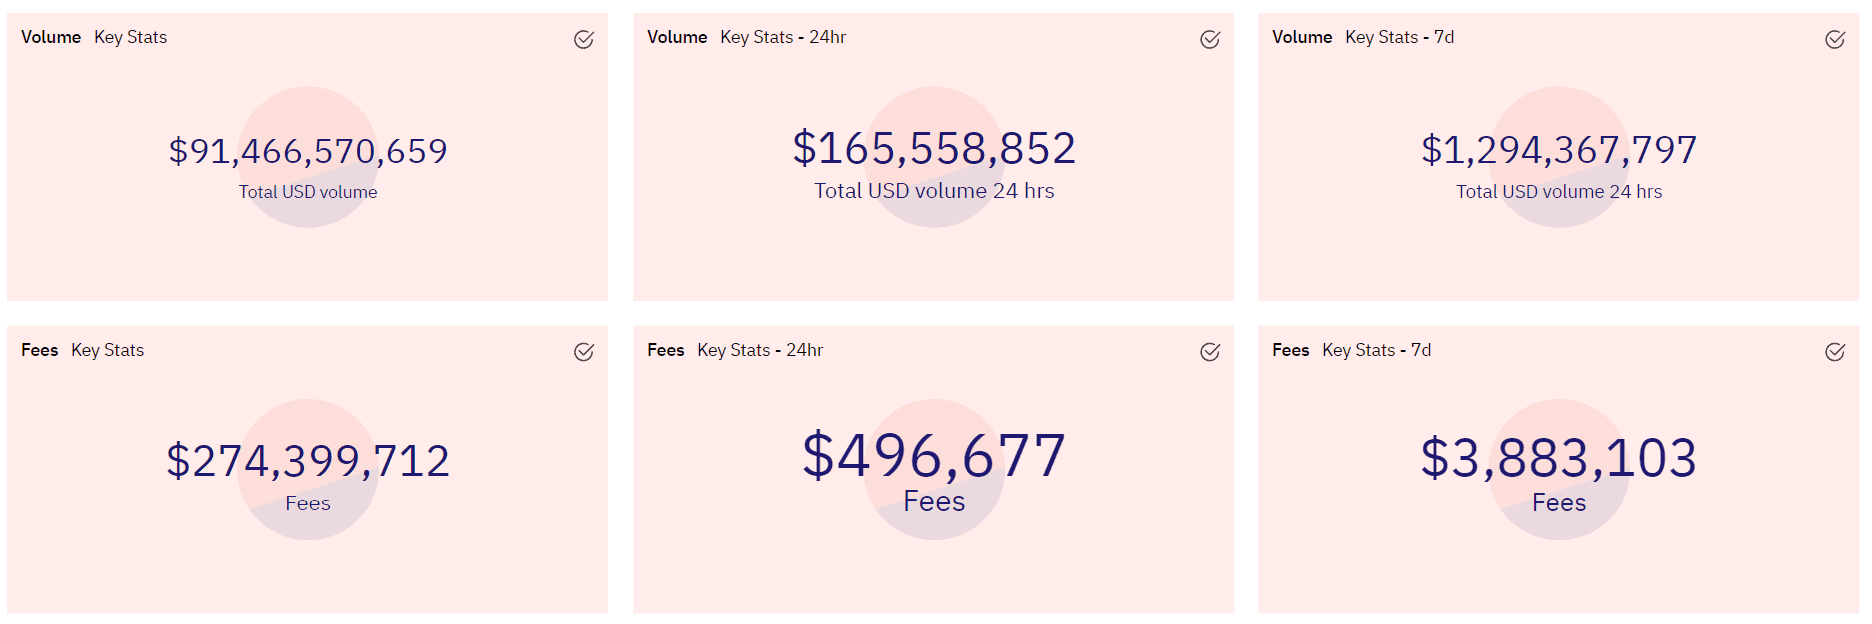Click checkmark icon on Fees 24hr card
This screenshot has width=1872, height=624.
(1210, 352)
